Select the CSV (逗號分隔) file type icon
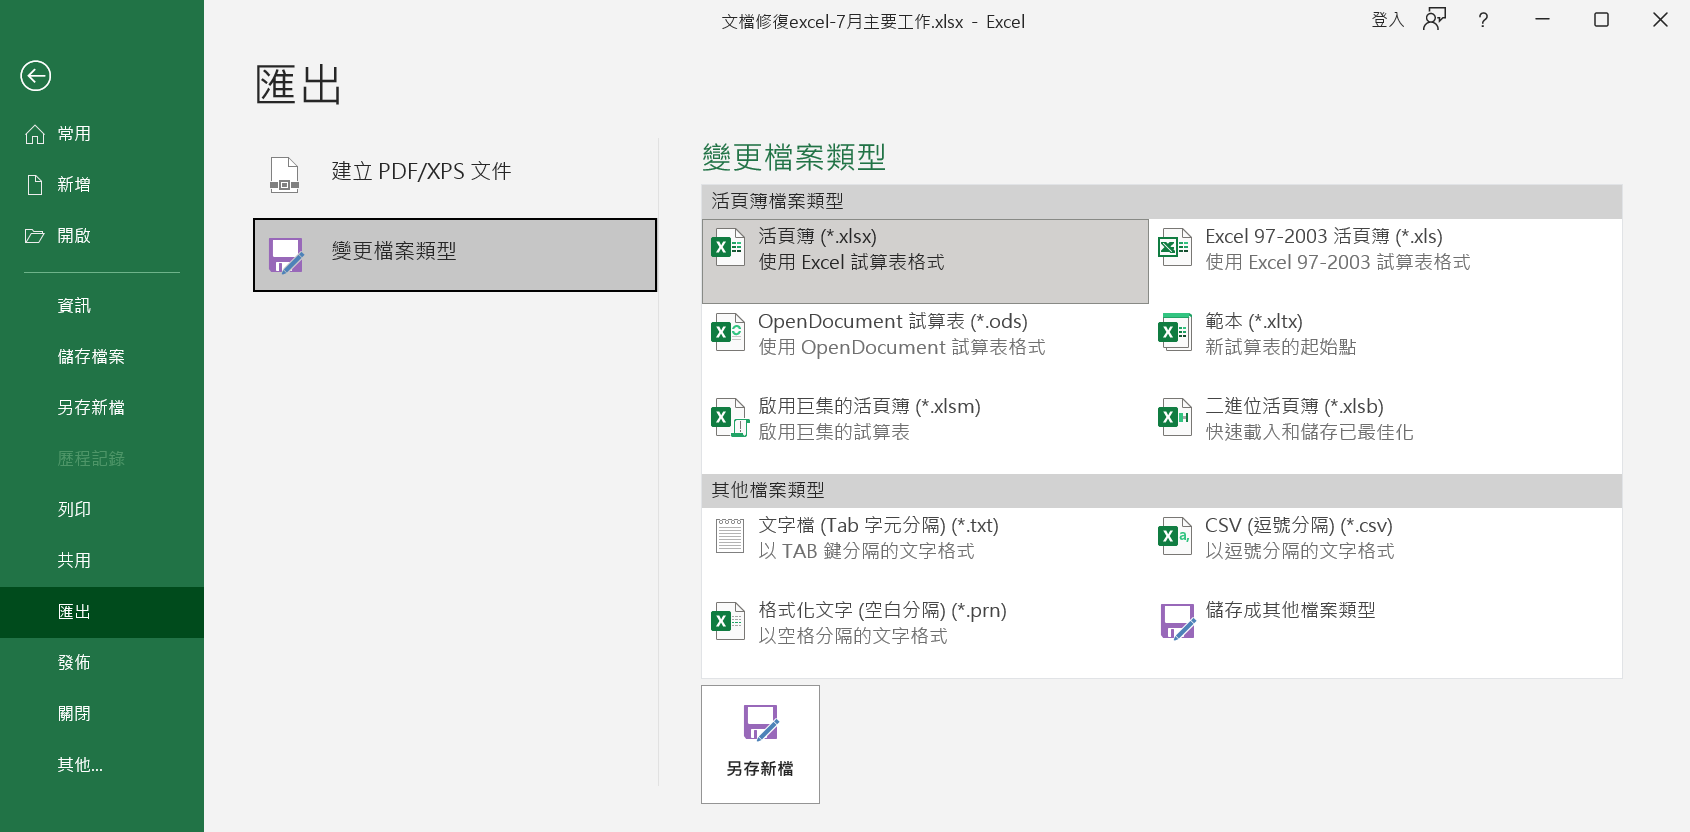Image resolution: width=1690 pixels, height=832 pixels. coord(1174,537)
